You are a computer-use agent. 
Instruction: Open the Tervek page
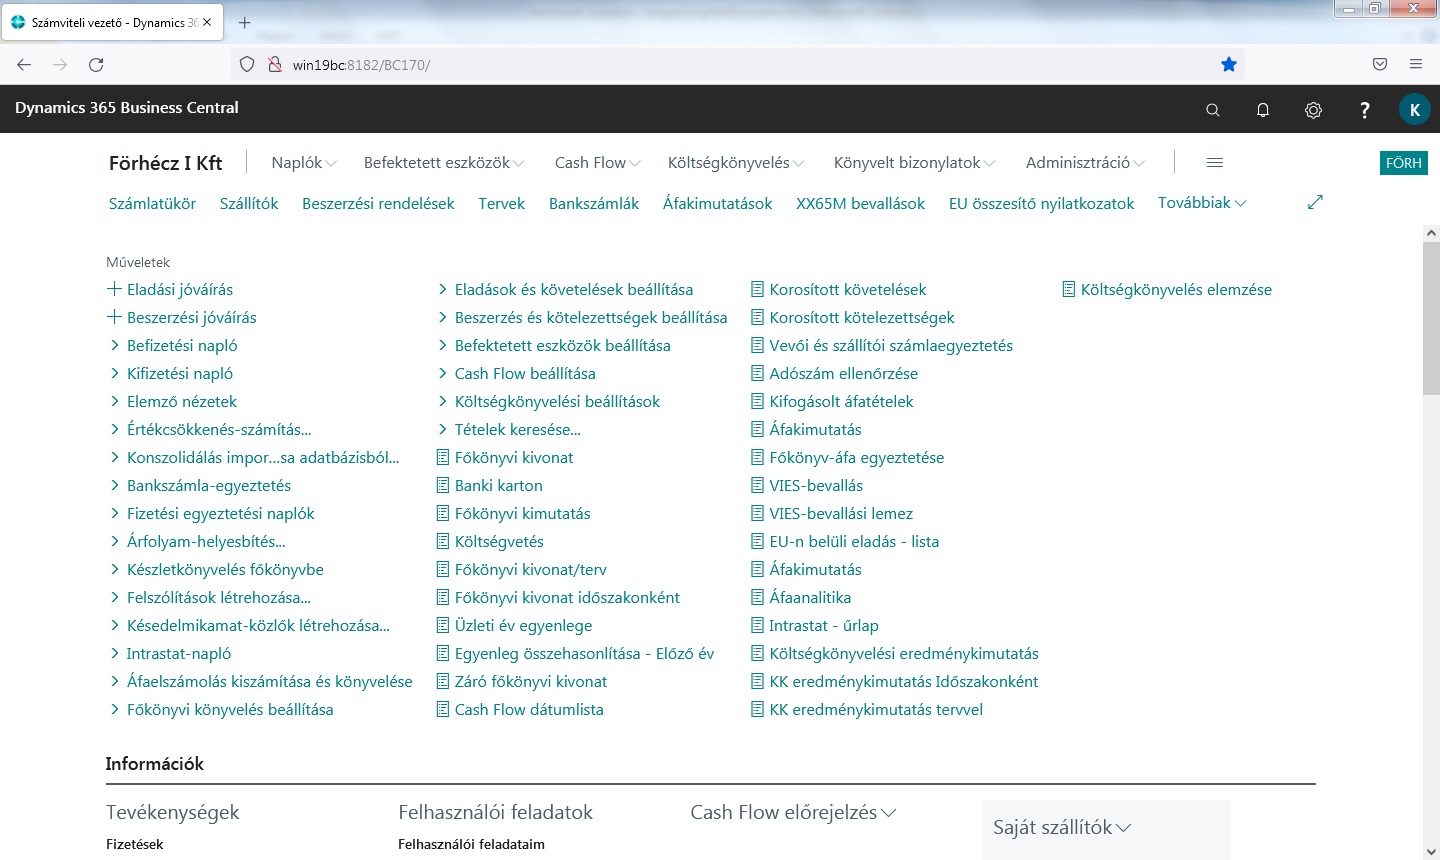pyautogui.click(x=502, y=203)
